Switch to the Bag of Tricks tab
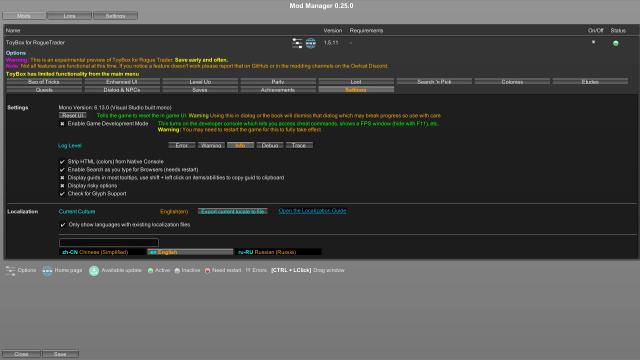This screenshot has height=360, width=640. pyautogui.click(x=44, y=82)
